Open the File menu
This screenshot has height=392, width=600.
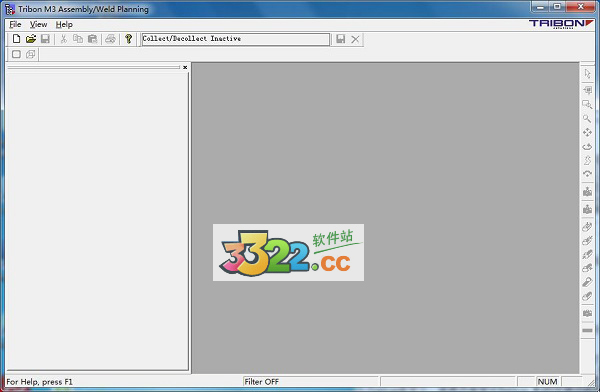pos(15,24)
